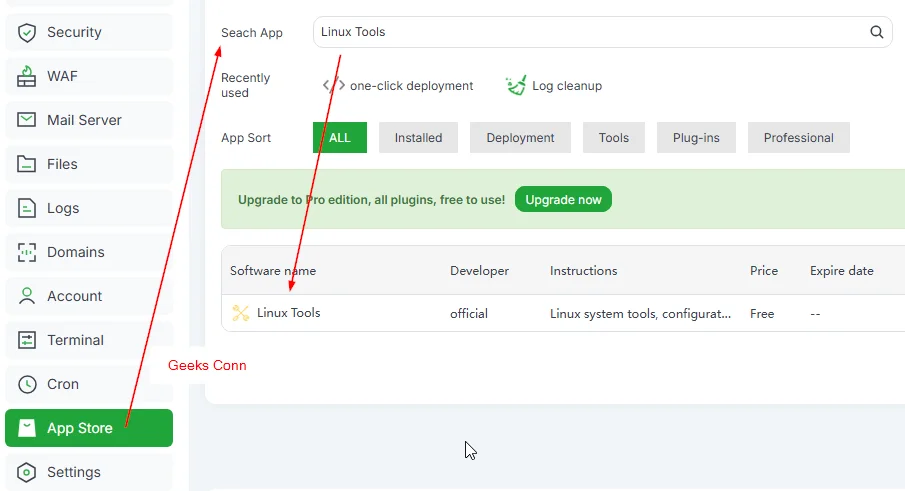Image resolution: width=905 pixels, height=491 pixels.
Task: Click the Logs document icon
Action: tap(27, 208)
